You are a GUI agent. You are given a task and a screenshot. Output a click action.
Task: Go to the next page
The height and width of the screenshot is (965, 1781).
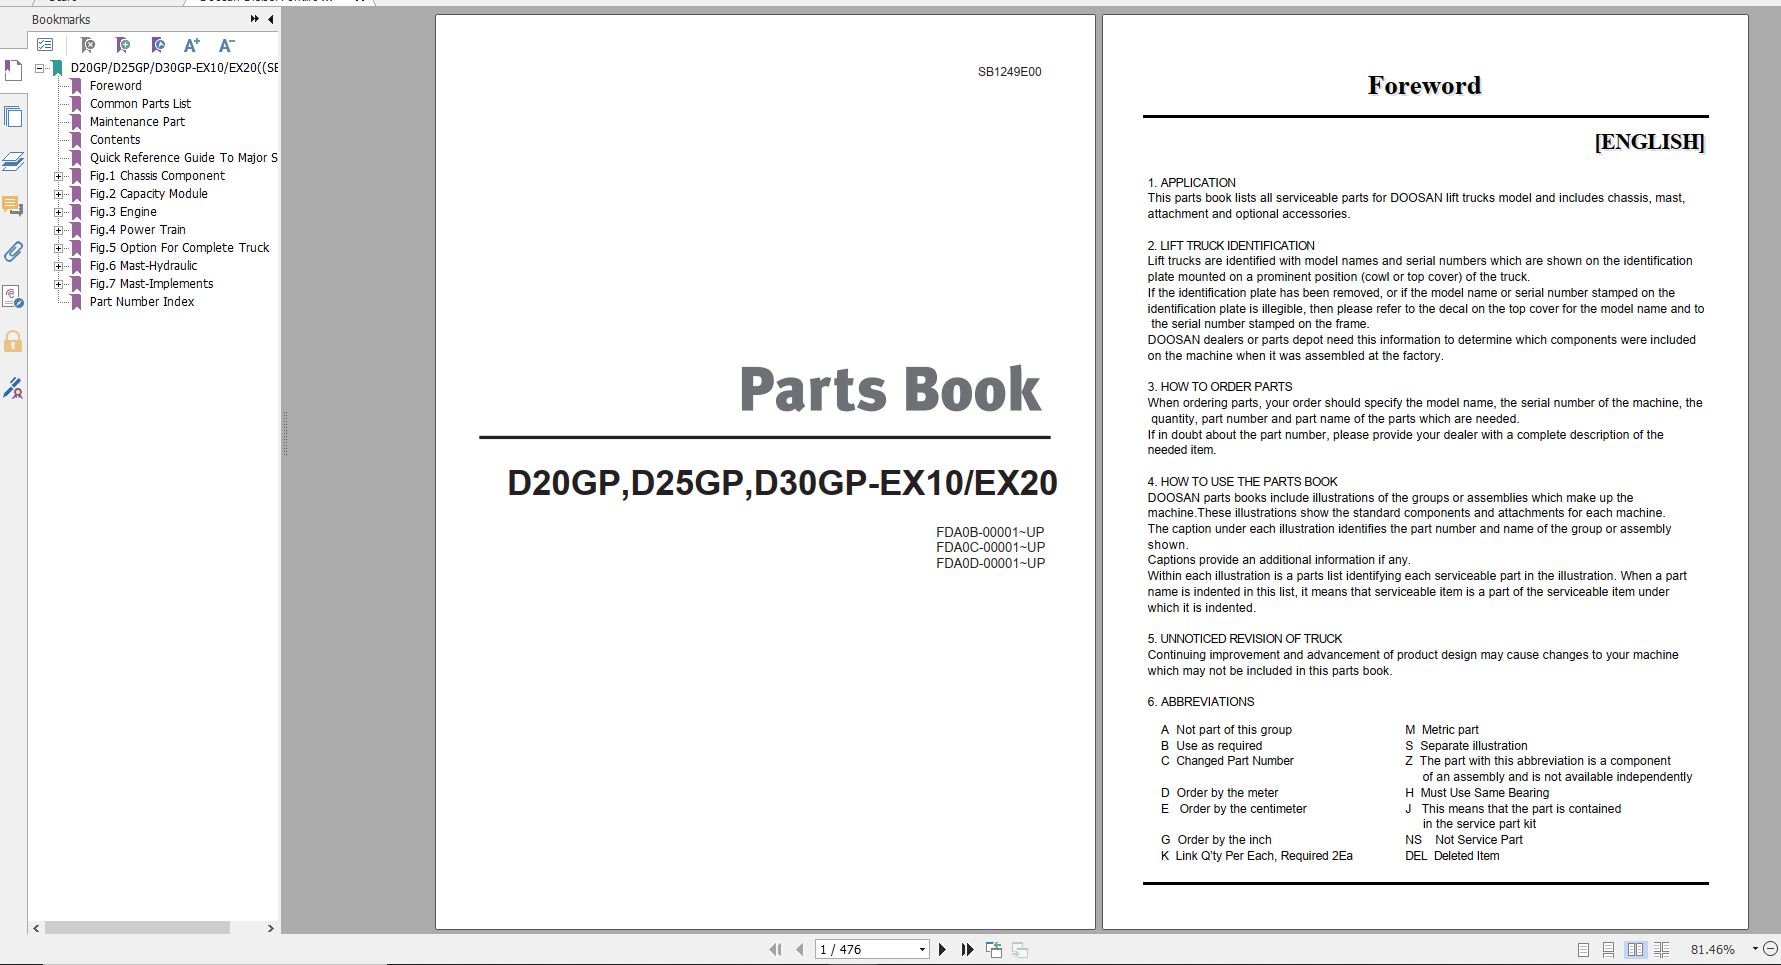pos(941,948)
